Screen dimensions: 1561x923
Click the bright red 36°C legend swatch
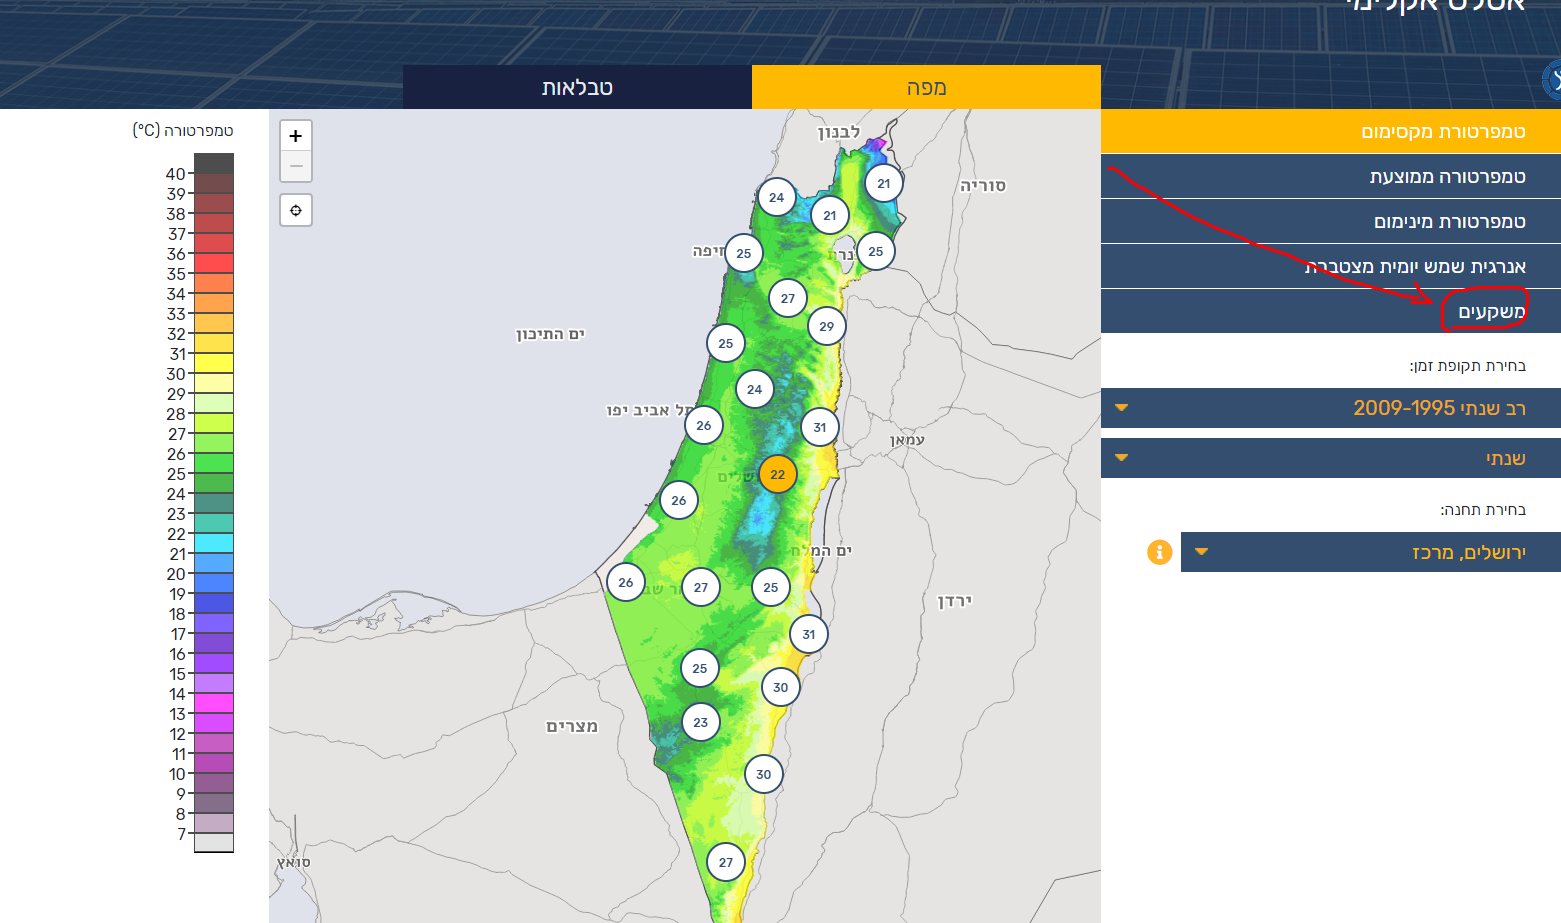[x=213, y=262]
